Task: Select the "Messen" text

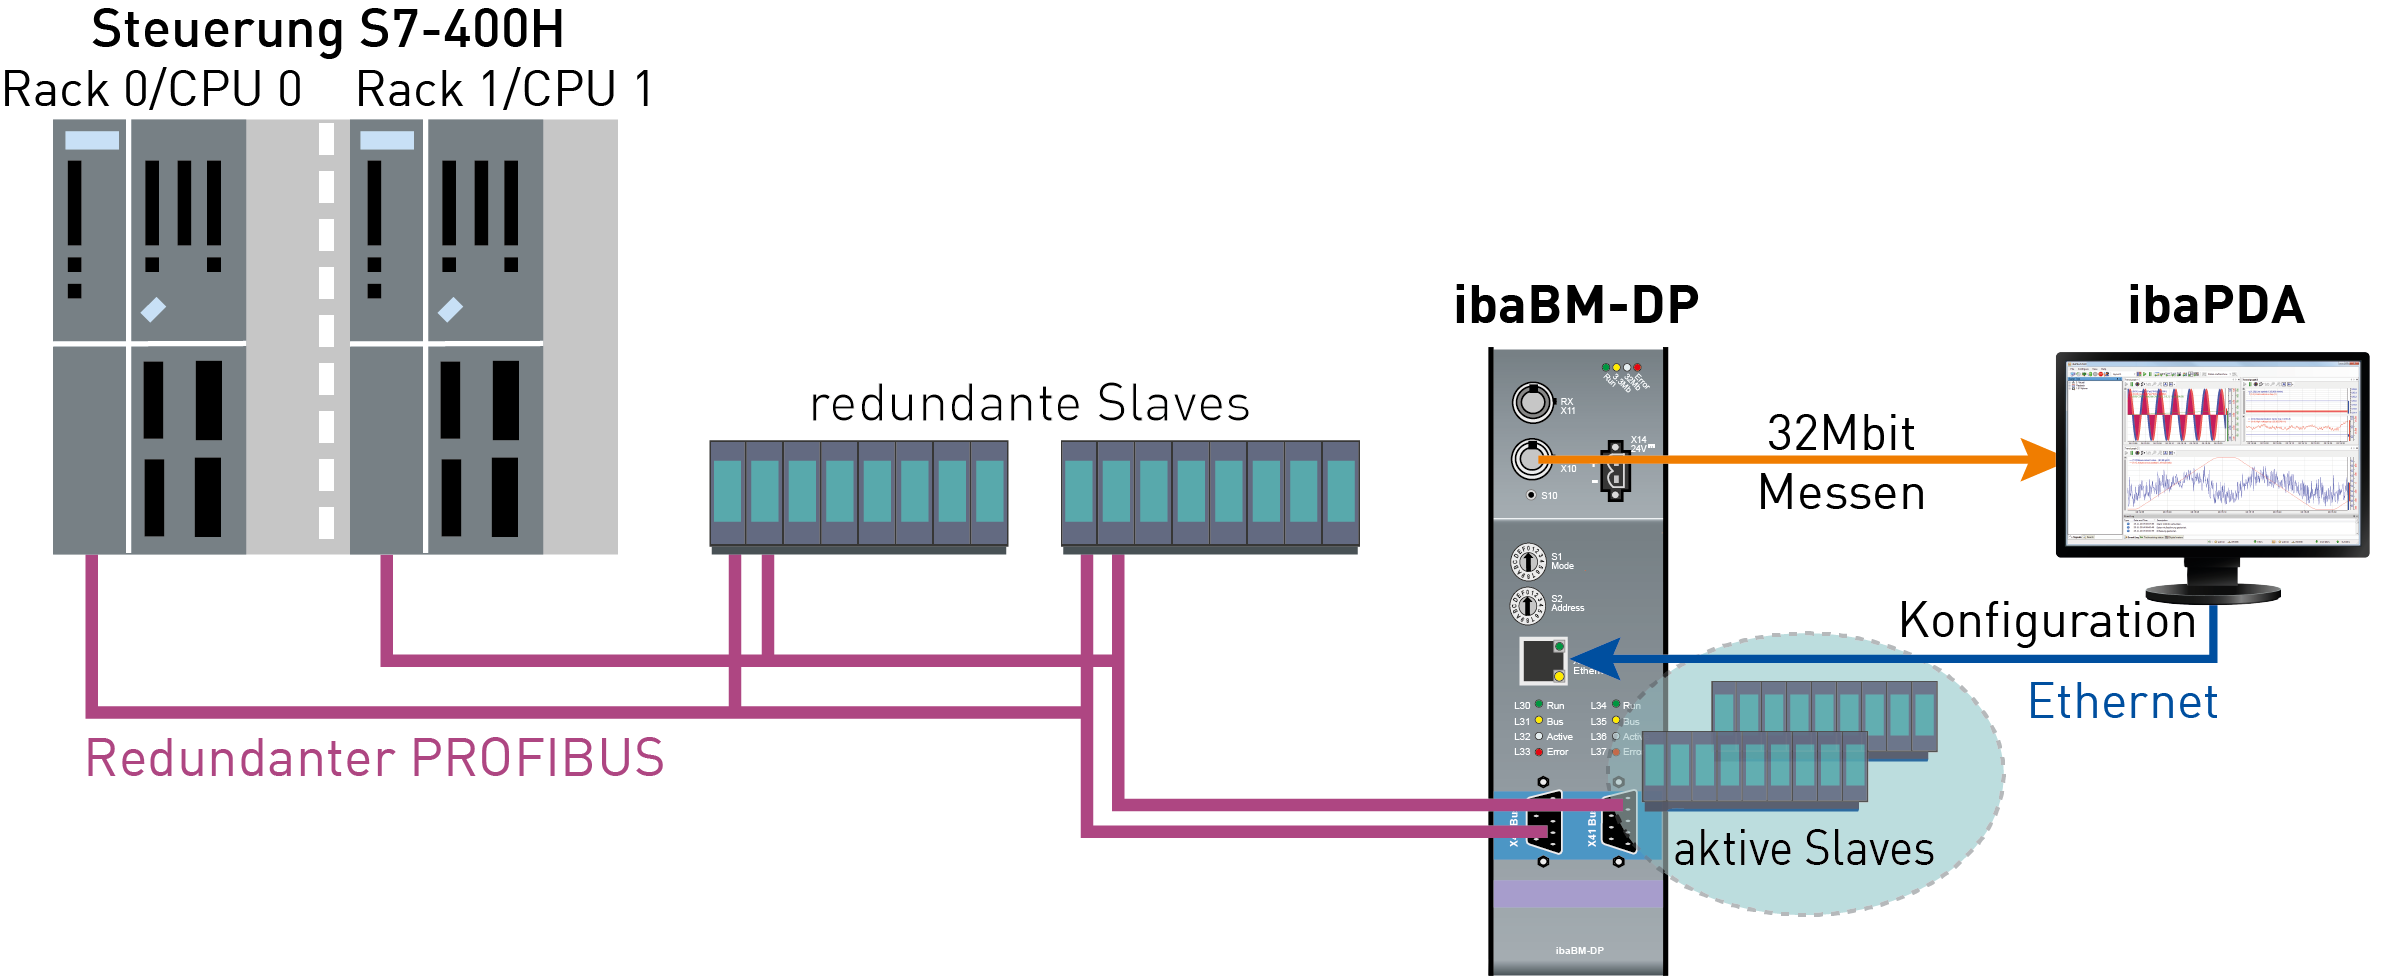Action: click(1842, 493)
